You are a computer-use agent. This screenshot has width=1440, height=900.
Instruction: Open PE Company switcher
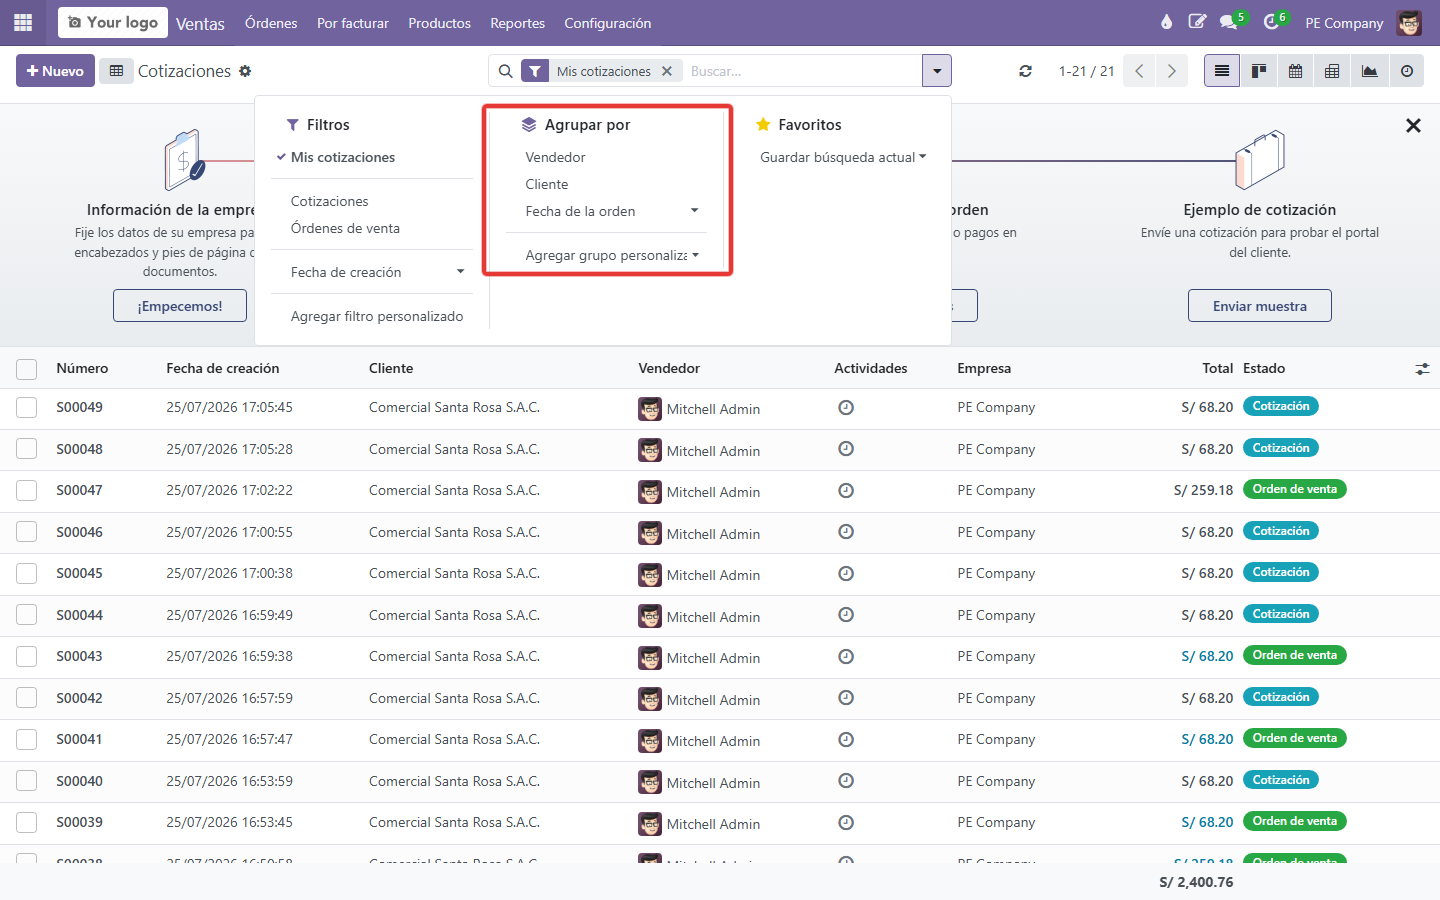click(1344, 23)
